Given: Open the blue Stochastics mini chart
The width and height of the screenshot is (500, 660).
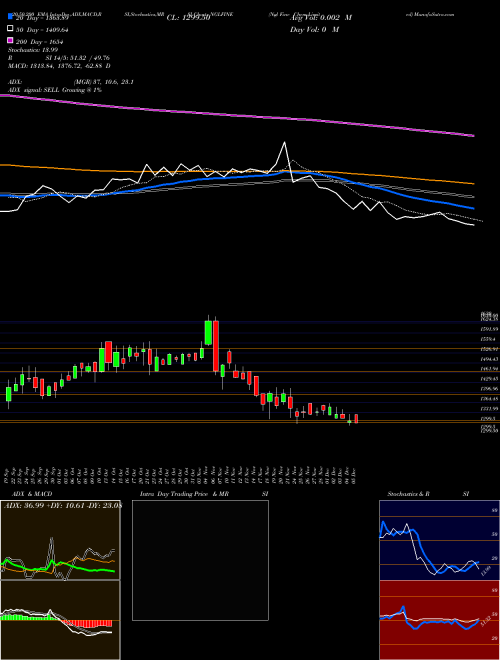Looking at the screenshot, I should click(x=439, y=540).
